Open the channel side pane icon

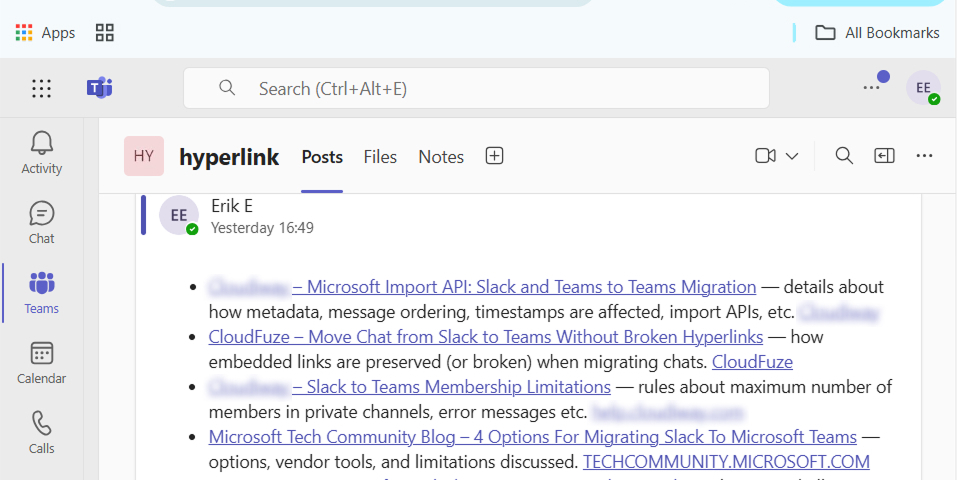[x=884, y=156]
